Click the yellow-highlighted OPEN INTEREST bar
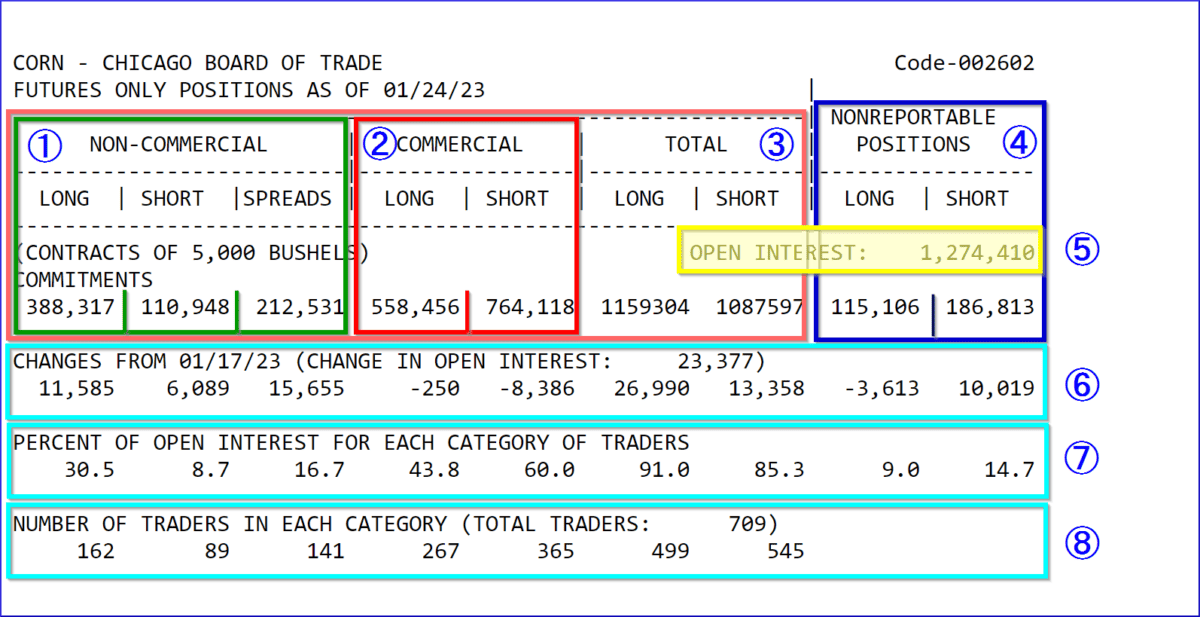Viewport: 1200px width, 617px height. pos(861,252)
